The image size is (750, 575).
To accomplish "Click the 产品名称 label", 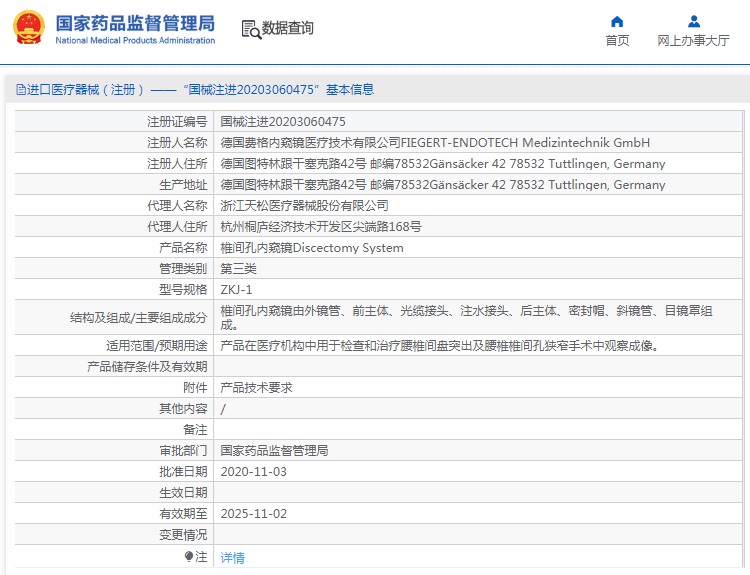I will pyautogui.click(x=183, y=248).
